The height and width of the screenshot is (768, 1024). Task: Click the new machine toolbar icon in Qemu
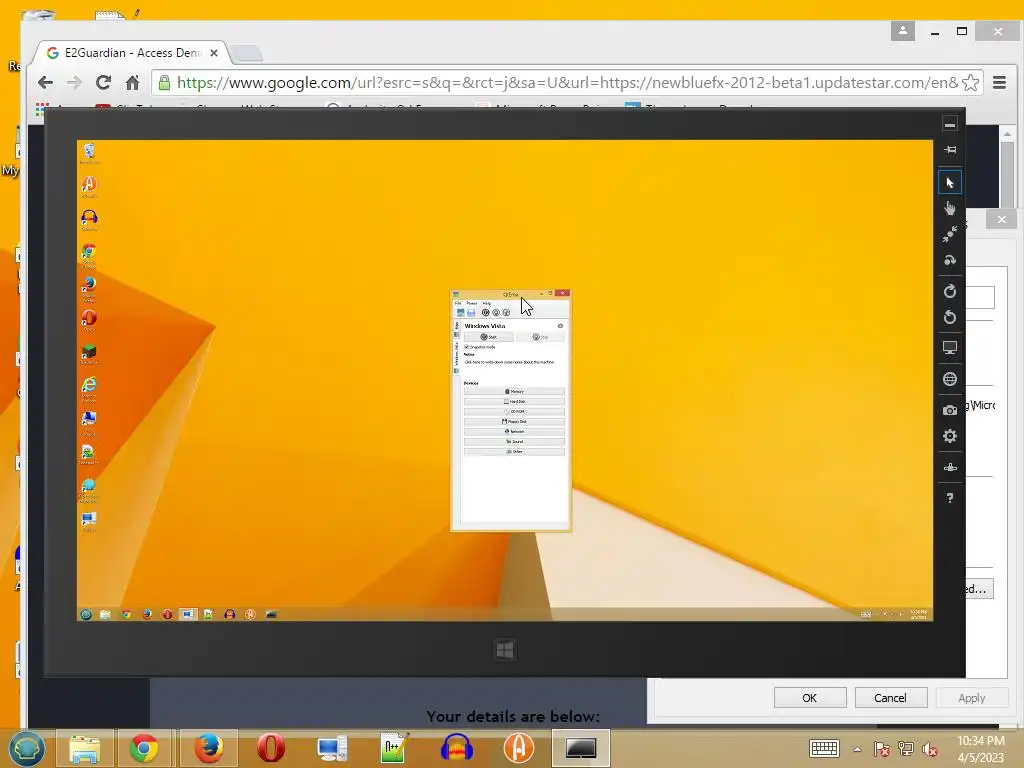[460, 313]
